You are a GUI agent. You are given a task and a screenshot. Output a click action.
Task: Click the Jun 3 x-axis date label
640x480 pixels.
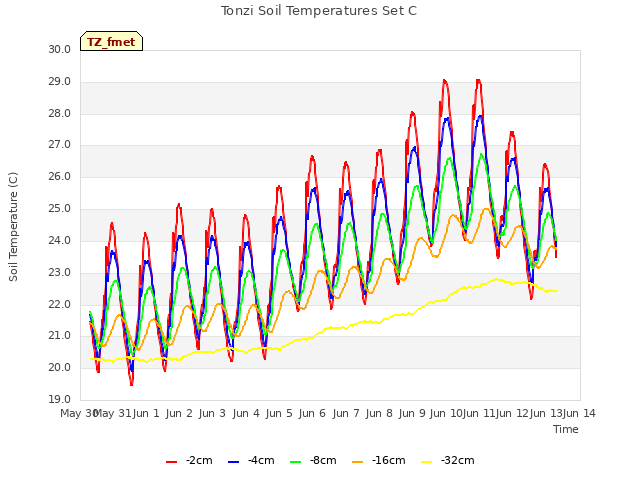click(212, 413)
